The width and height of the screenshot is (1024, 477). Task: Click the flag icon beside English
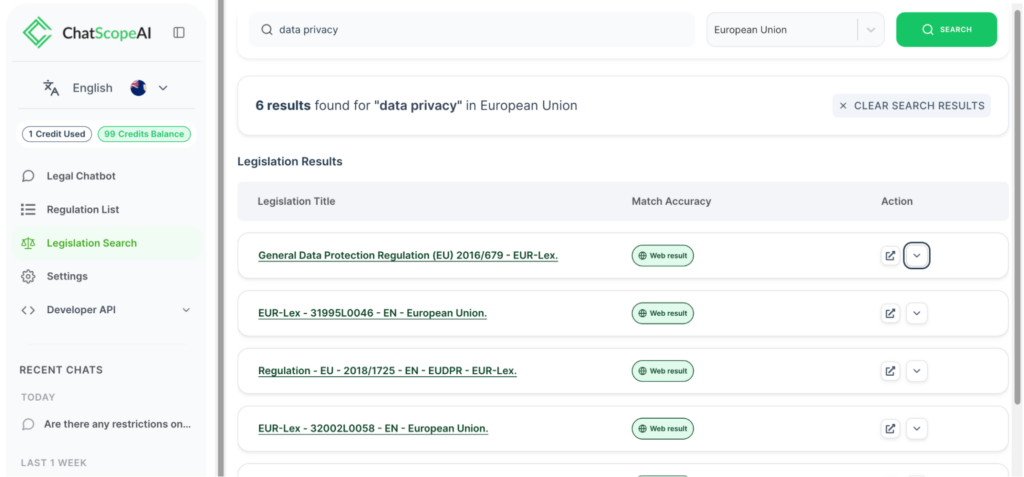pyautogui.click(x=138, y=88)
